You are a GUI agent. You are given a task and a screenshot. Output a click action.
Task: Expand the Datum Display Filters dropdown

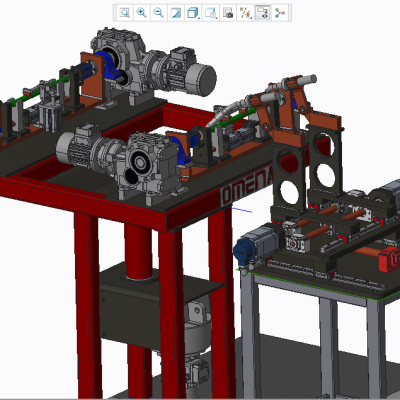[x=245, y=13]
